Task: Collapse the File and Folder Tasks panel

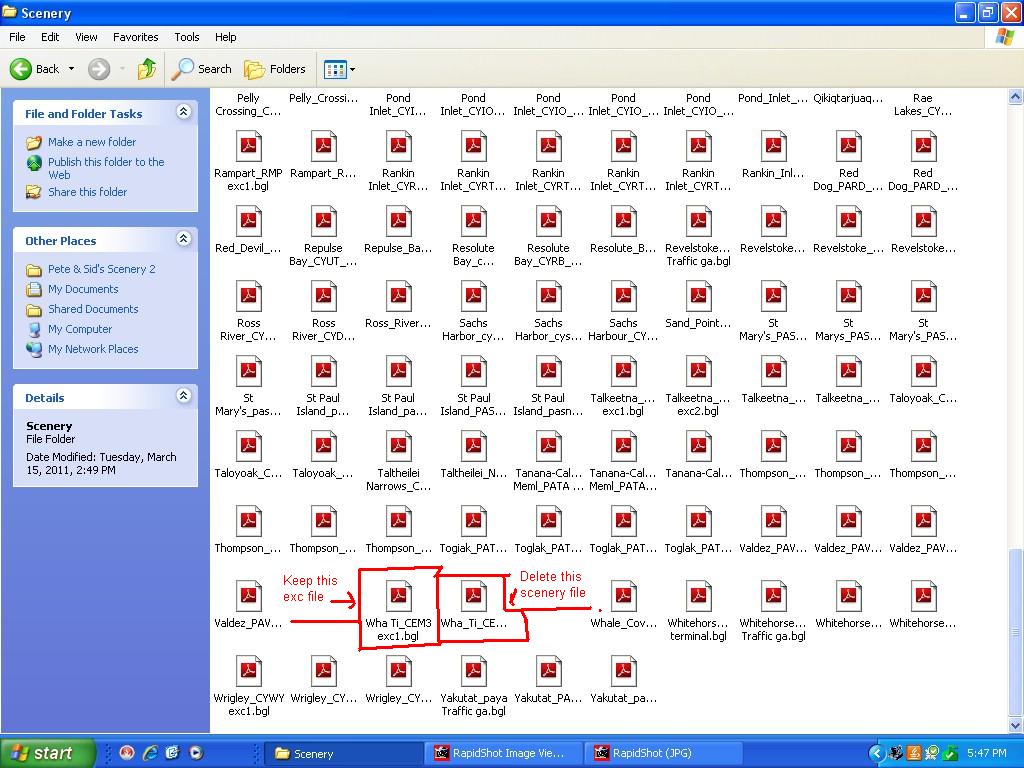Action: pyautogui.click(x=184, y=112)
